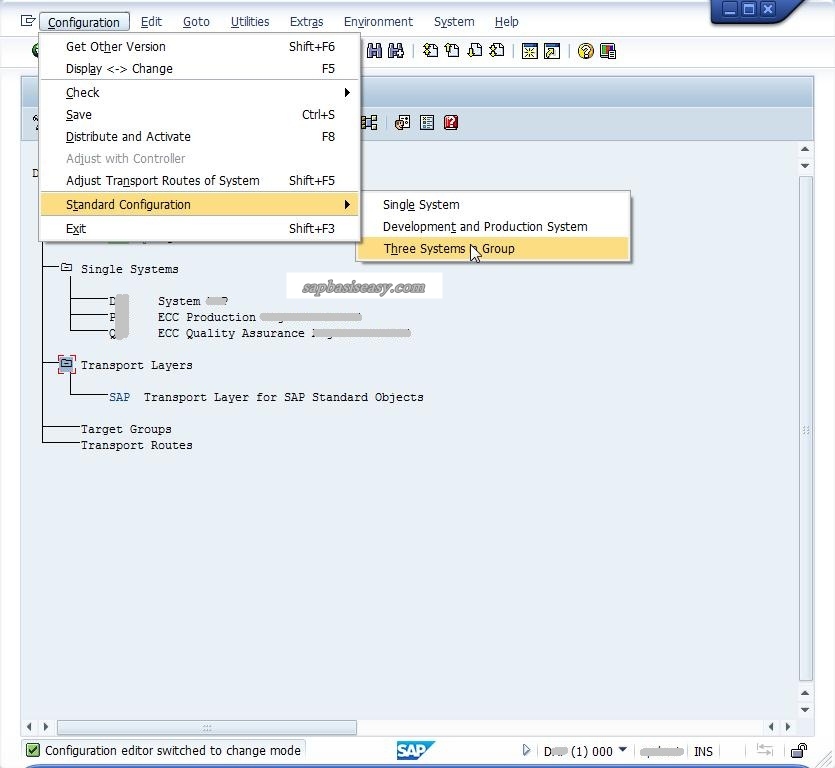Click the Find Next binoculars icon
Viewport: 835px width, 768px height.
click(396, 51)
